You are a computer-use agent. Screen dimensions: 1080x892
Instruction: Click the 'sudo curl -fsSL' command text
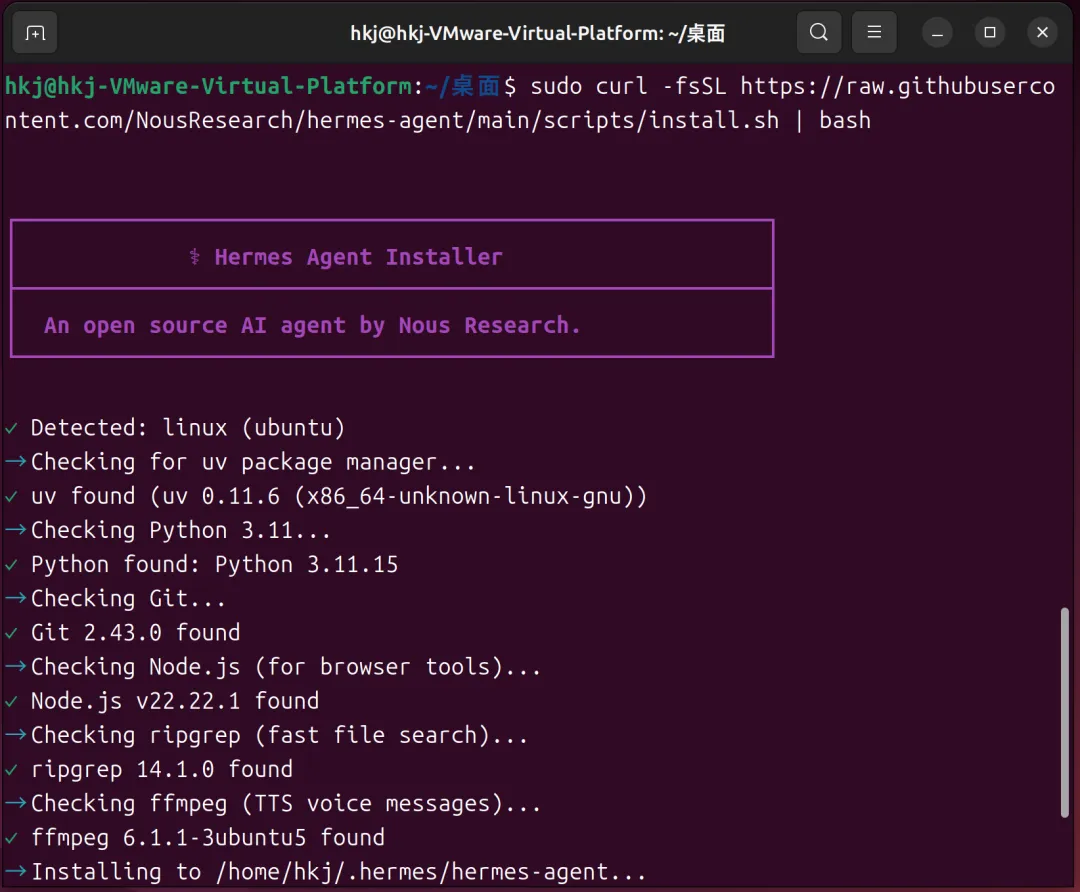pos(628,86)
